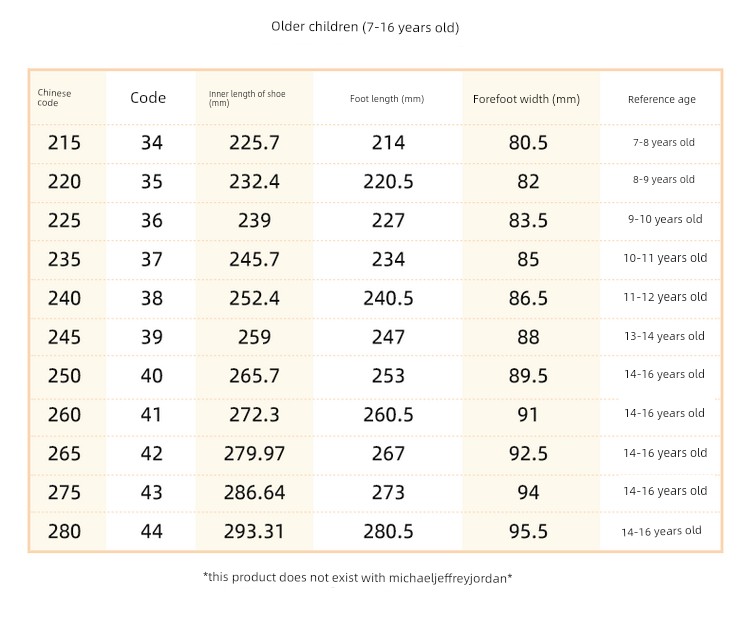Click the inner length value 265.7

tap(254, 376)
